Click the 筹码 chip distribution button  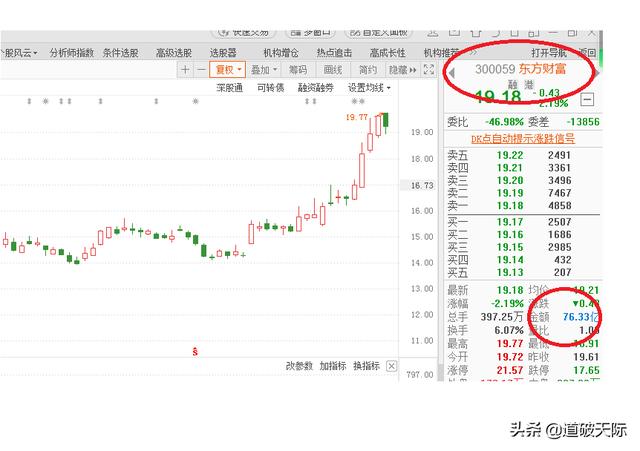[298, 70]
